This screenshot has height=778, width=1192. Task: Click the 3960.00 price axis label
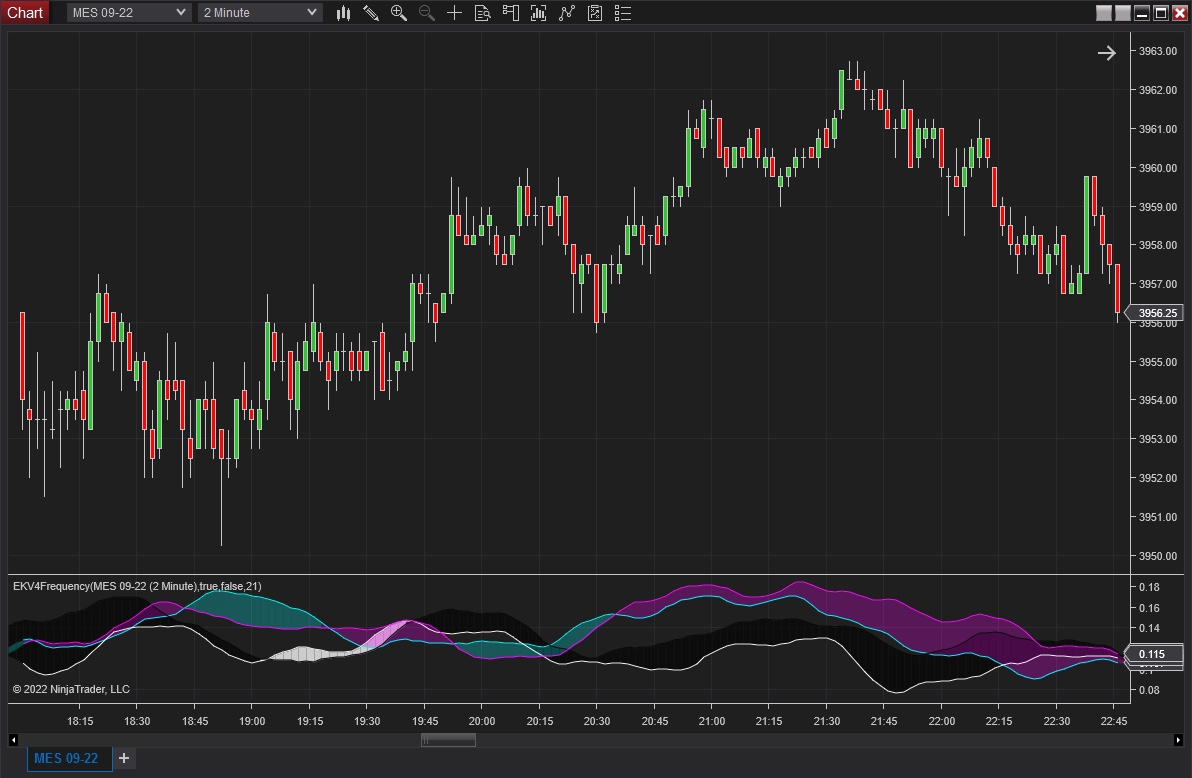[x=1158, y=168]
